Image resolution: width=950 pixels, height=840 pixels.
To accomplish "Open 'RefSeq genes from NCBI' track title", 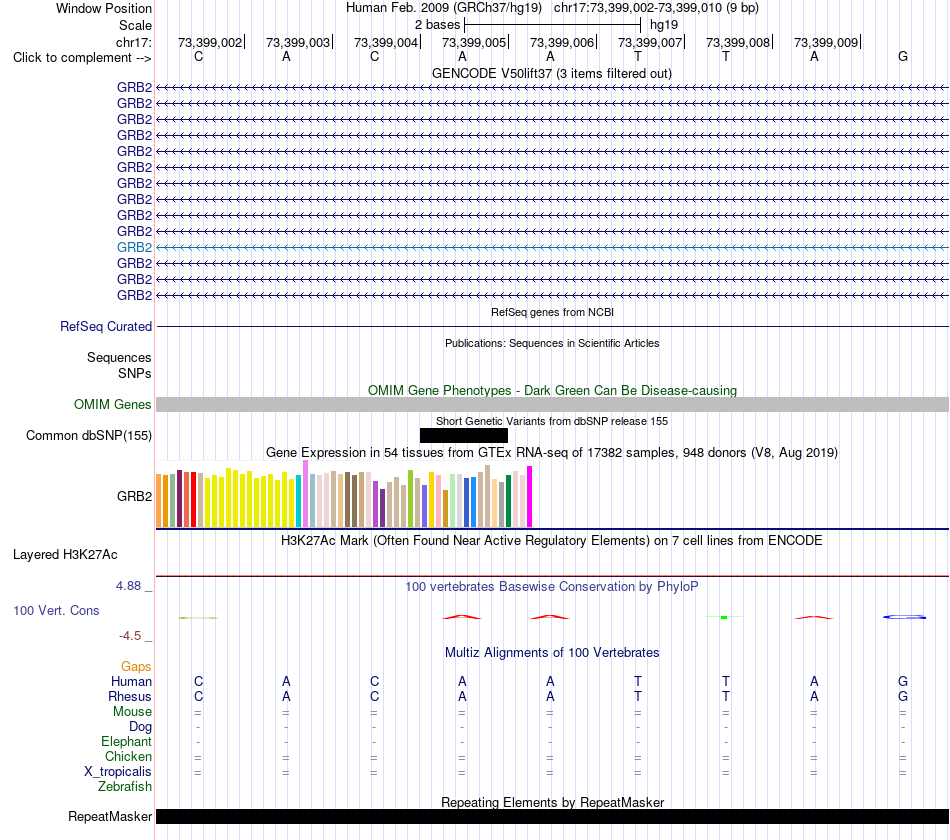I will pos(552,312).
